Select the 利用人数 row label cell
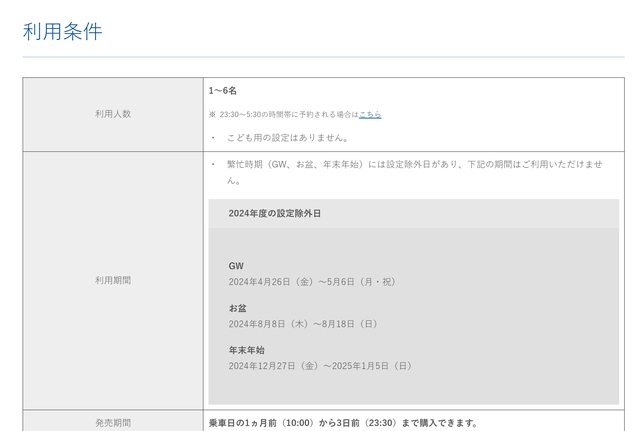This screenshot has width=640, height=431. [113, 114]
